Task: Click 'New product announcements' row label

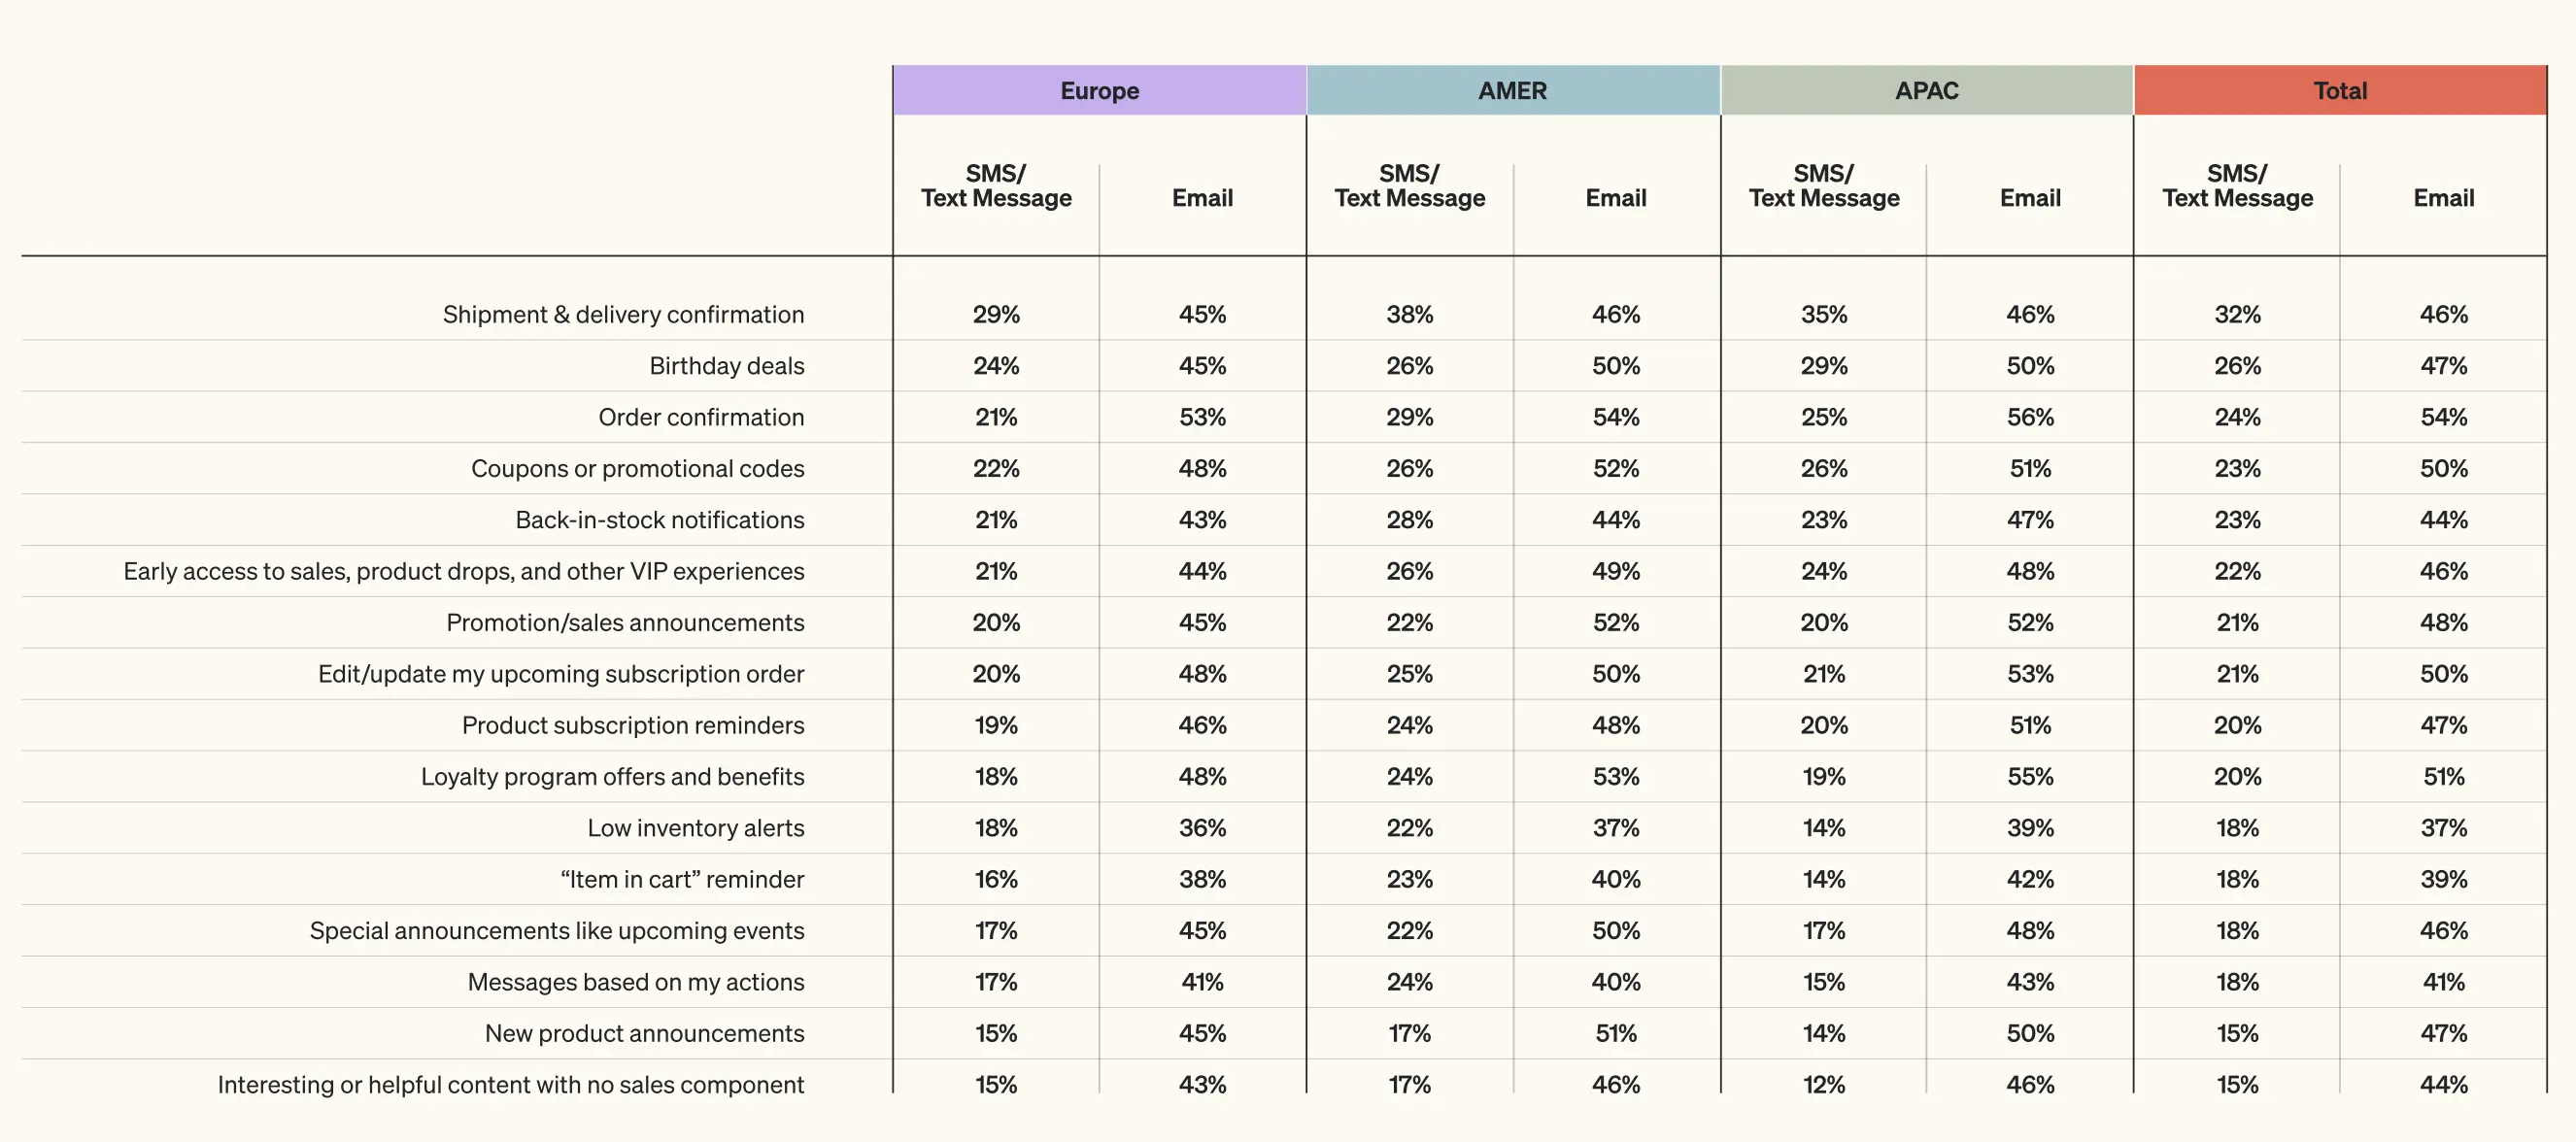Action: click(x=644, y=1034)
